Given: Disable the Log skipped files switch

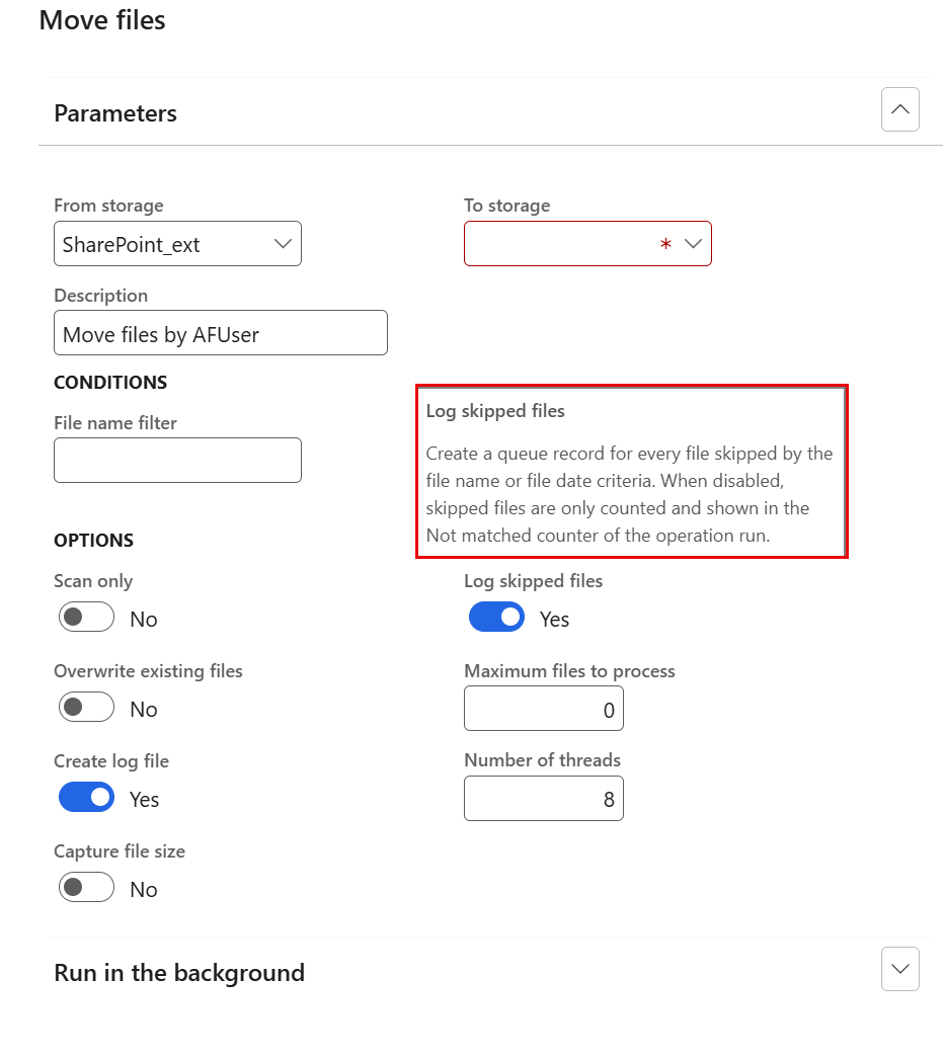Looking at the screenshot, I should (x=496, y=617).
